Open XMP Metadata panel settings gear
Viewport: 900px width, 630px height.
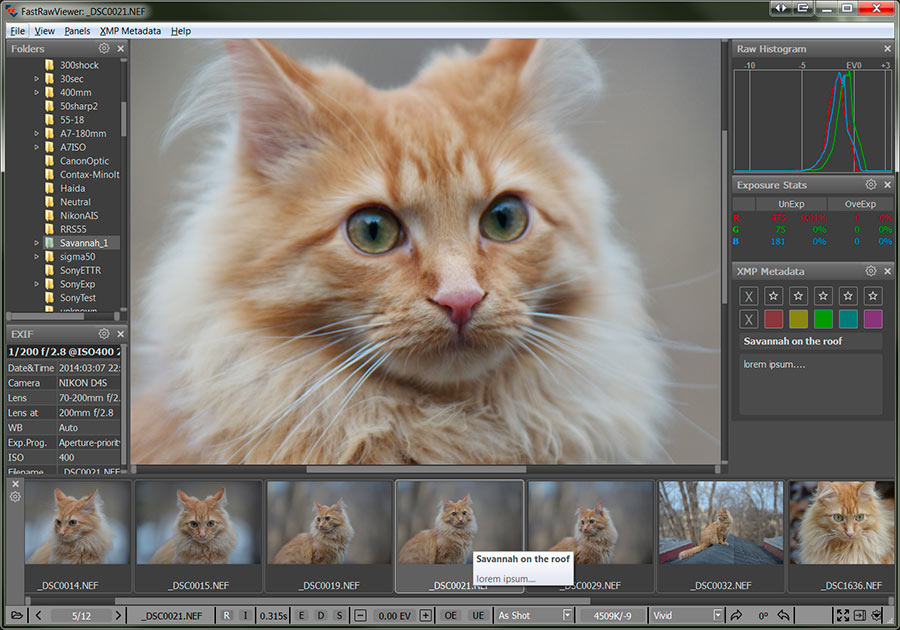click(870, 271)
